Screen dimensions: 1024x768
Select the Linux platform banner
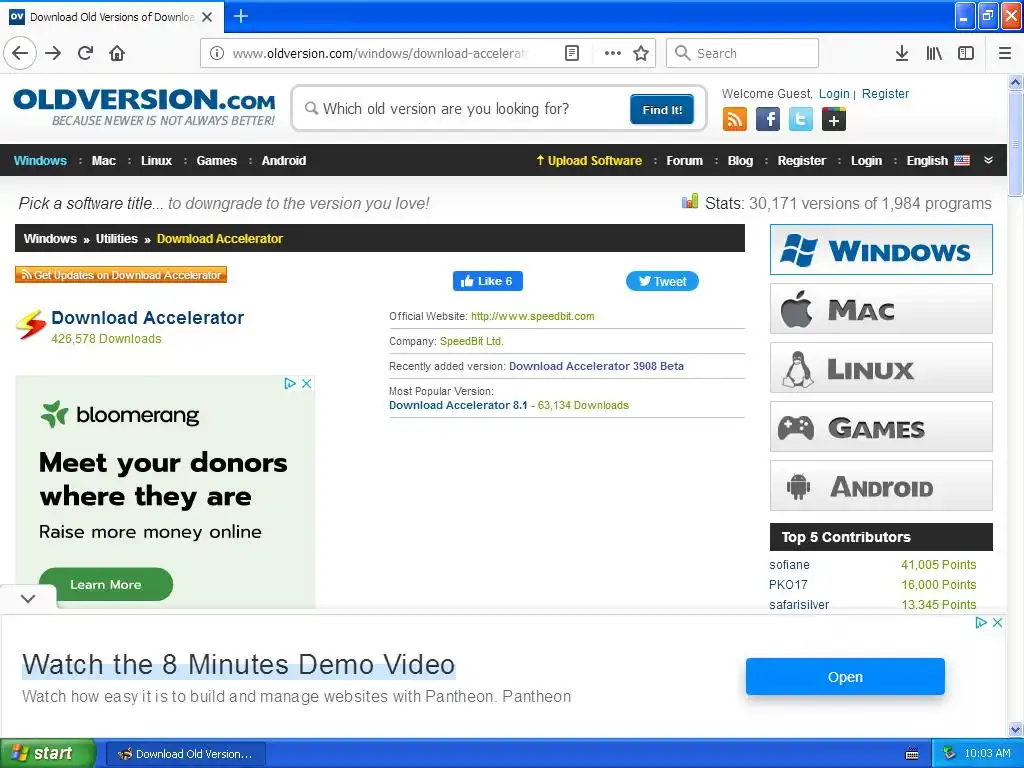point(881,368)
